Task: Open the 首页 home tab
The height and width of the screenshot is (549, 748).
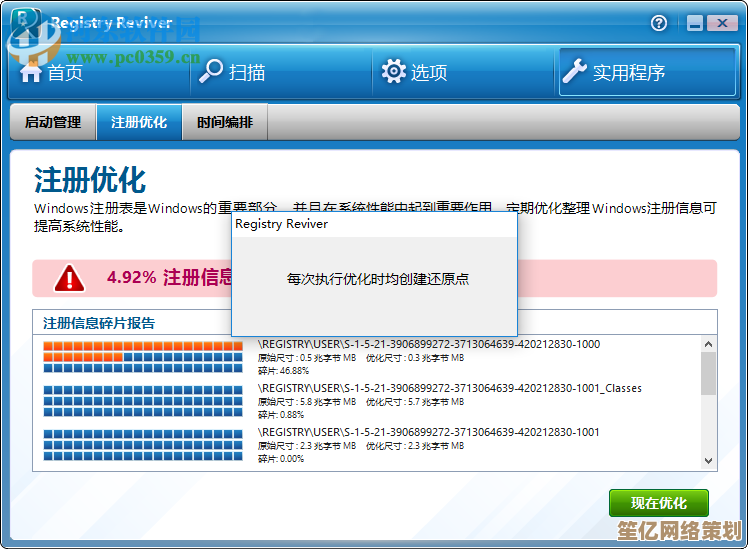Action: coord(99,72)
